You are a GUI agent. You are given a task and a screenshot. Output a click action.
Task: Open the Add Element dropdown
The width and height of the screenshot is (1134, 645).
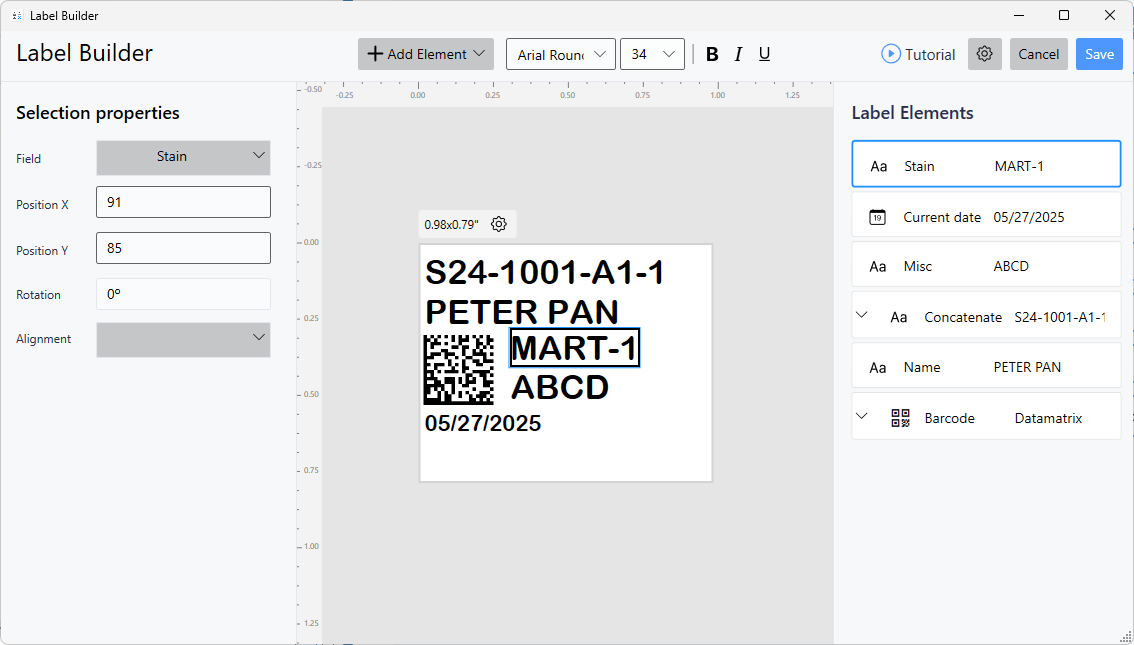click(x=425, y=54)
